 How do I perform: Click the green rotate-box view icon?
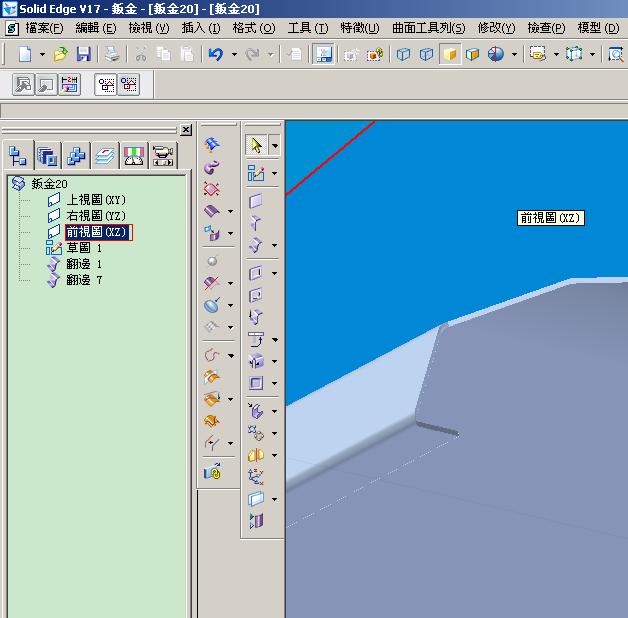click(x=574, y=54)
